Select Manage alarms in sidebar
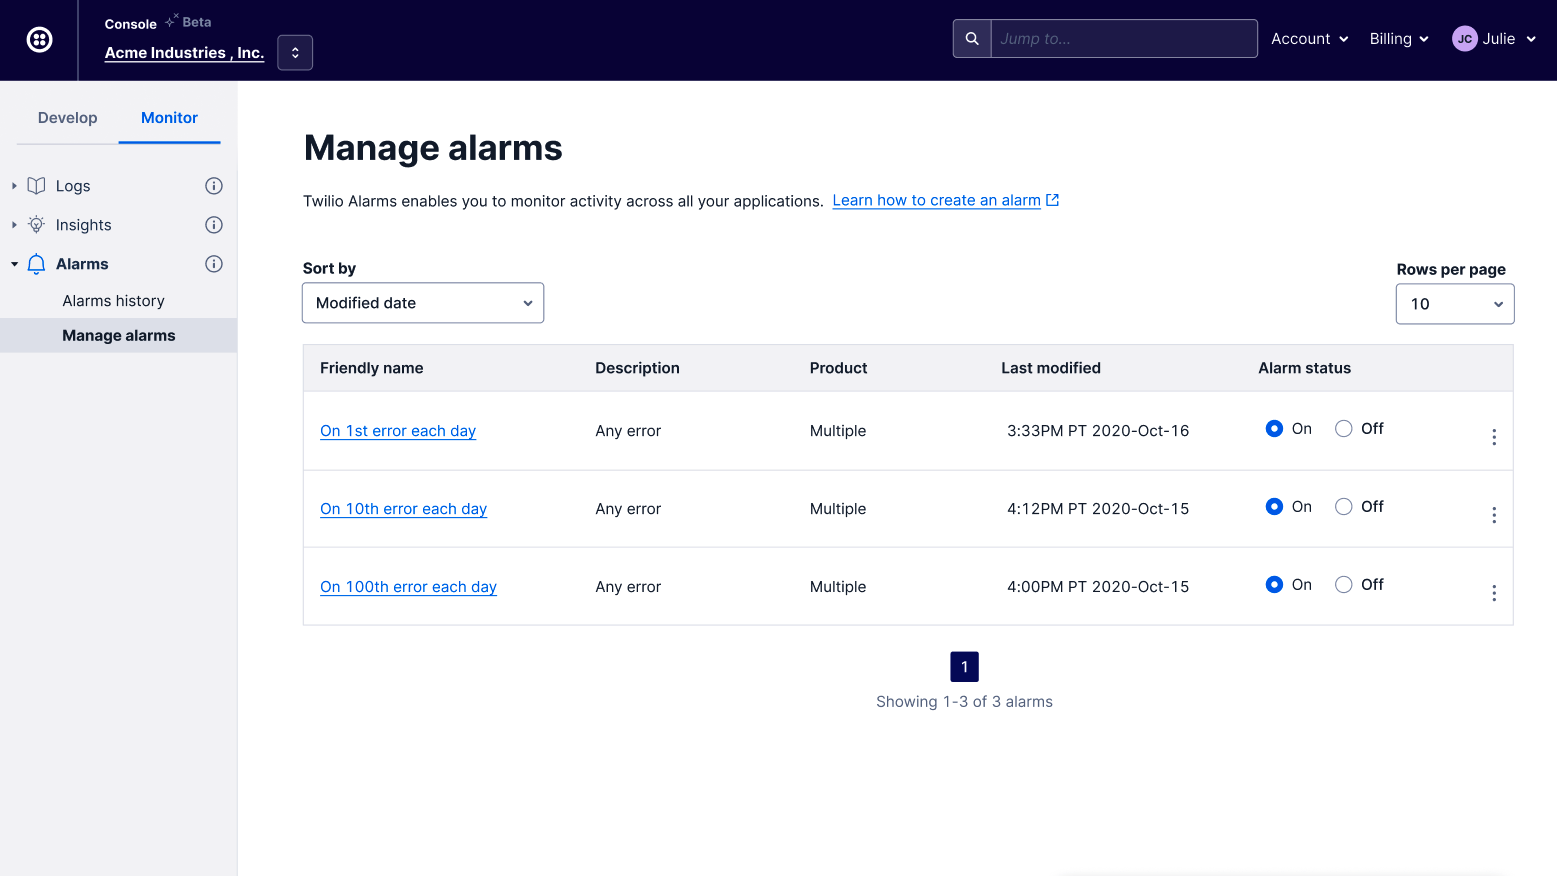Screen dimensions: 1557x876 tap(118, 336)
